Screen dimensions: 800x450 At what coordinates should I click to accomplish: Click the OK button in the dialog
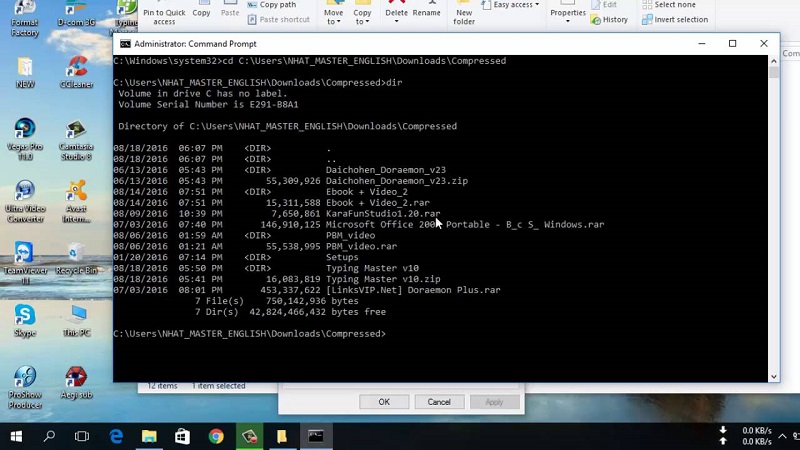[x=384, y=402]
